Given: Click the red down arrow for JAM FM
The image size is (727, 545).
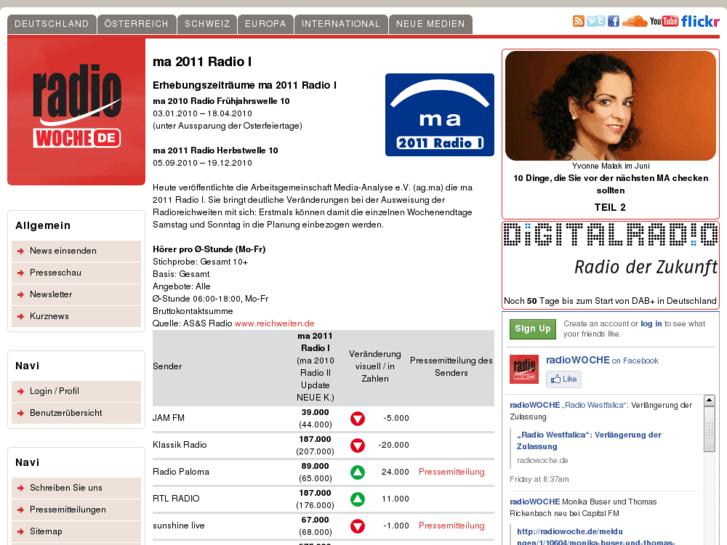Looking at the screenshot, I should [357, 418].
